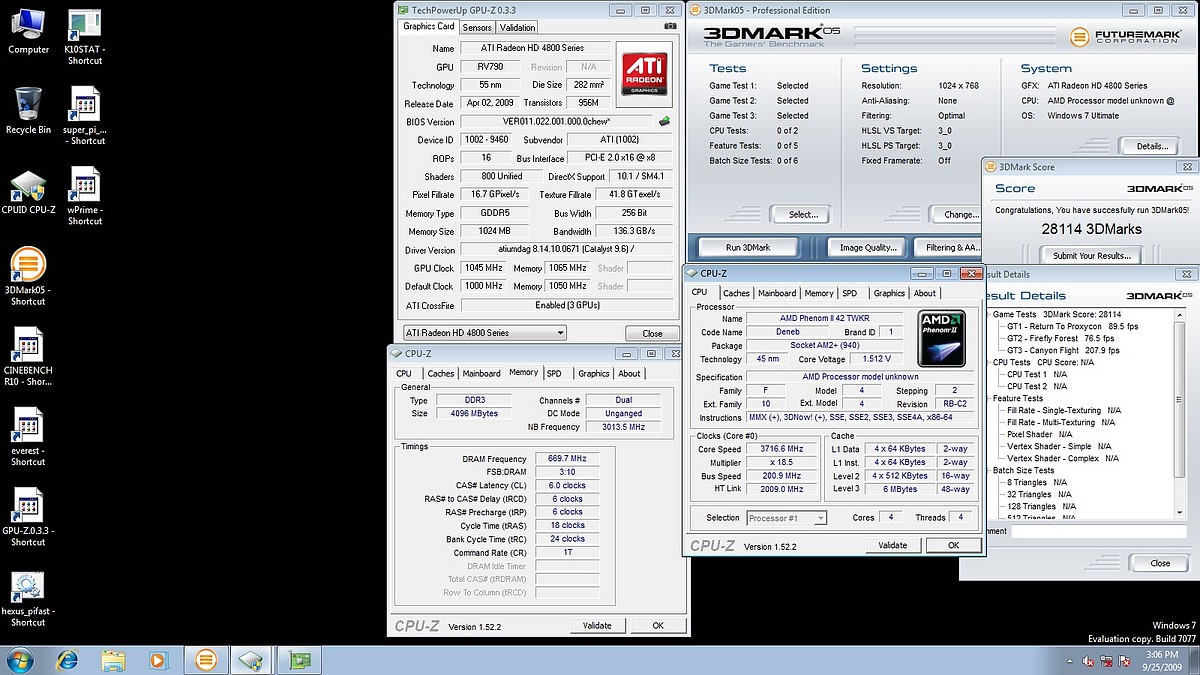Open SPD tab in the CPU-Z memory window

(554, 373)
